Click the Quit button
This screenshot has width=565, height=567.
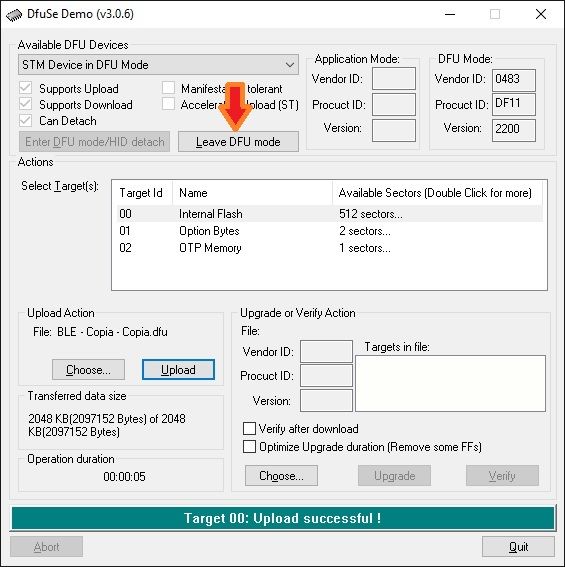(518, 546)
